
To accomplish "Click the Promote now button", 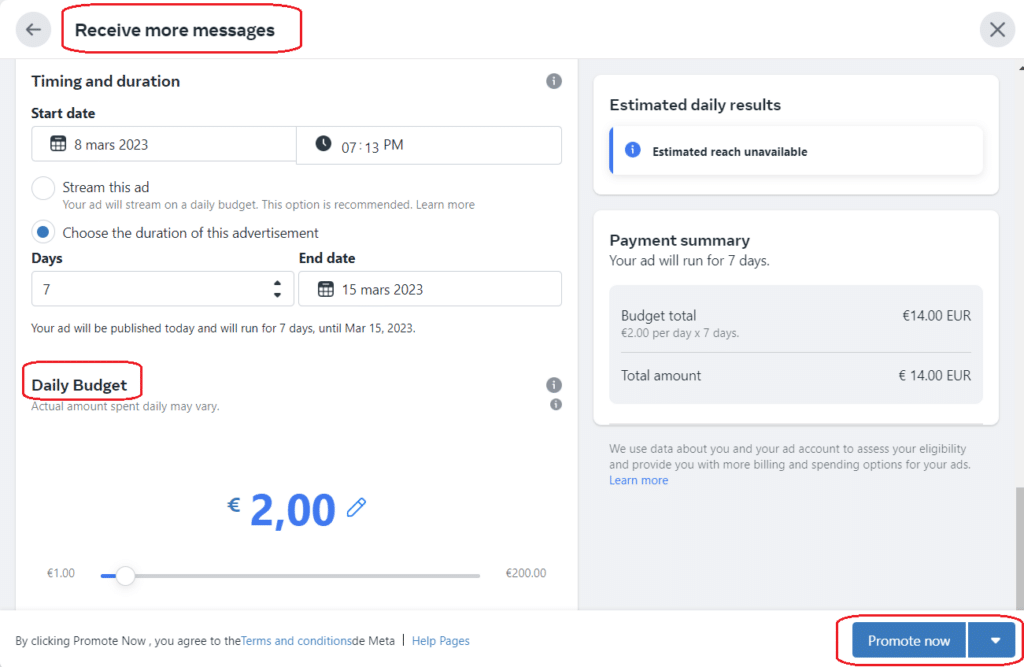I will (908, 640).
